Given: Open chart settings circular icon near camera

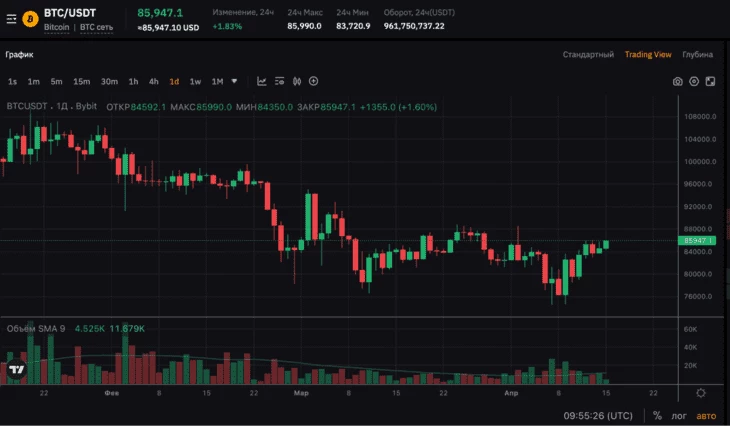Looking at the screenshot, I should (x=694, y=81).
